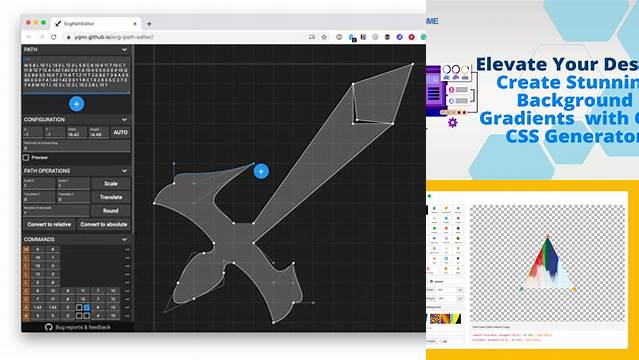Click the Convert to relative button
Screen dimensions: 639x360
[49, 224]
